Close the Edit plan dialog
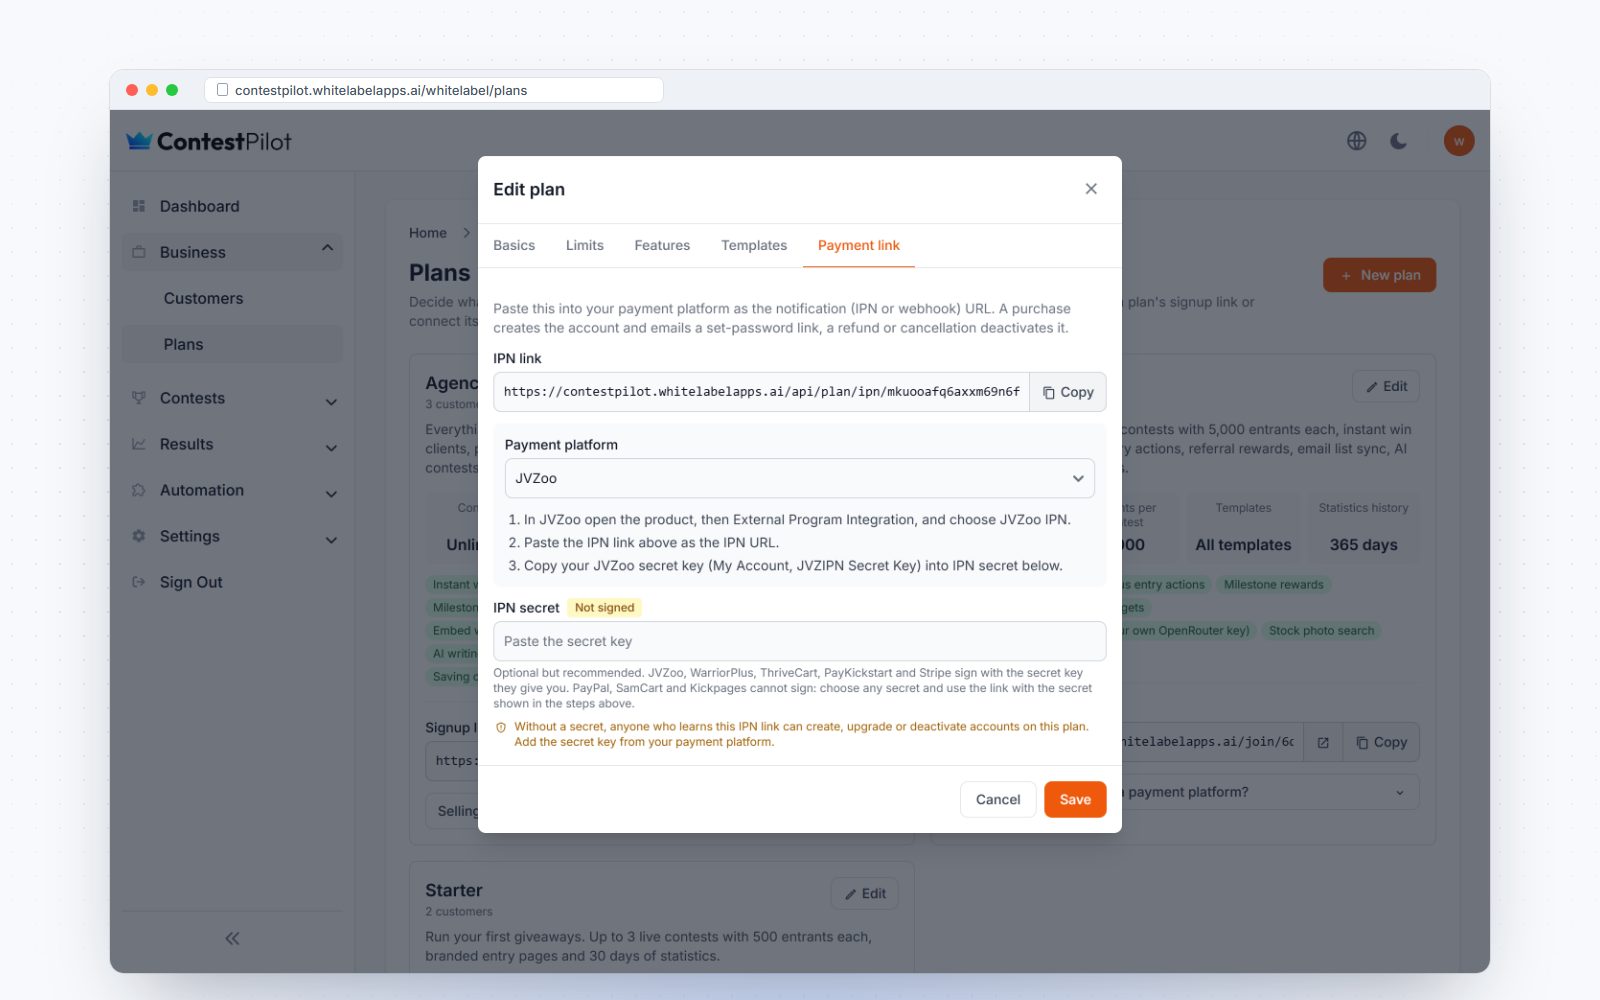The height and width of the screenshot is (1000, 1600). (x=1091, y=189)
